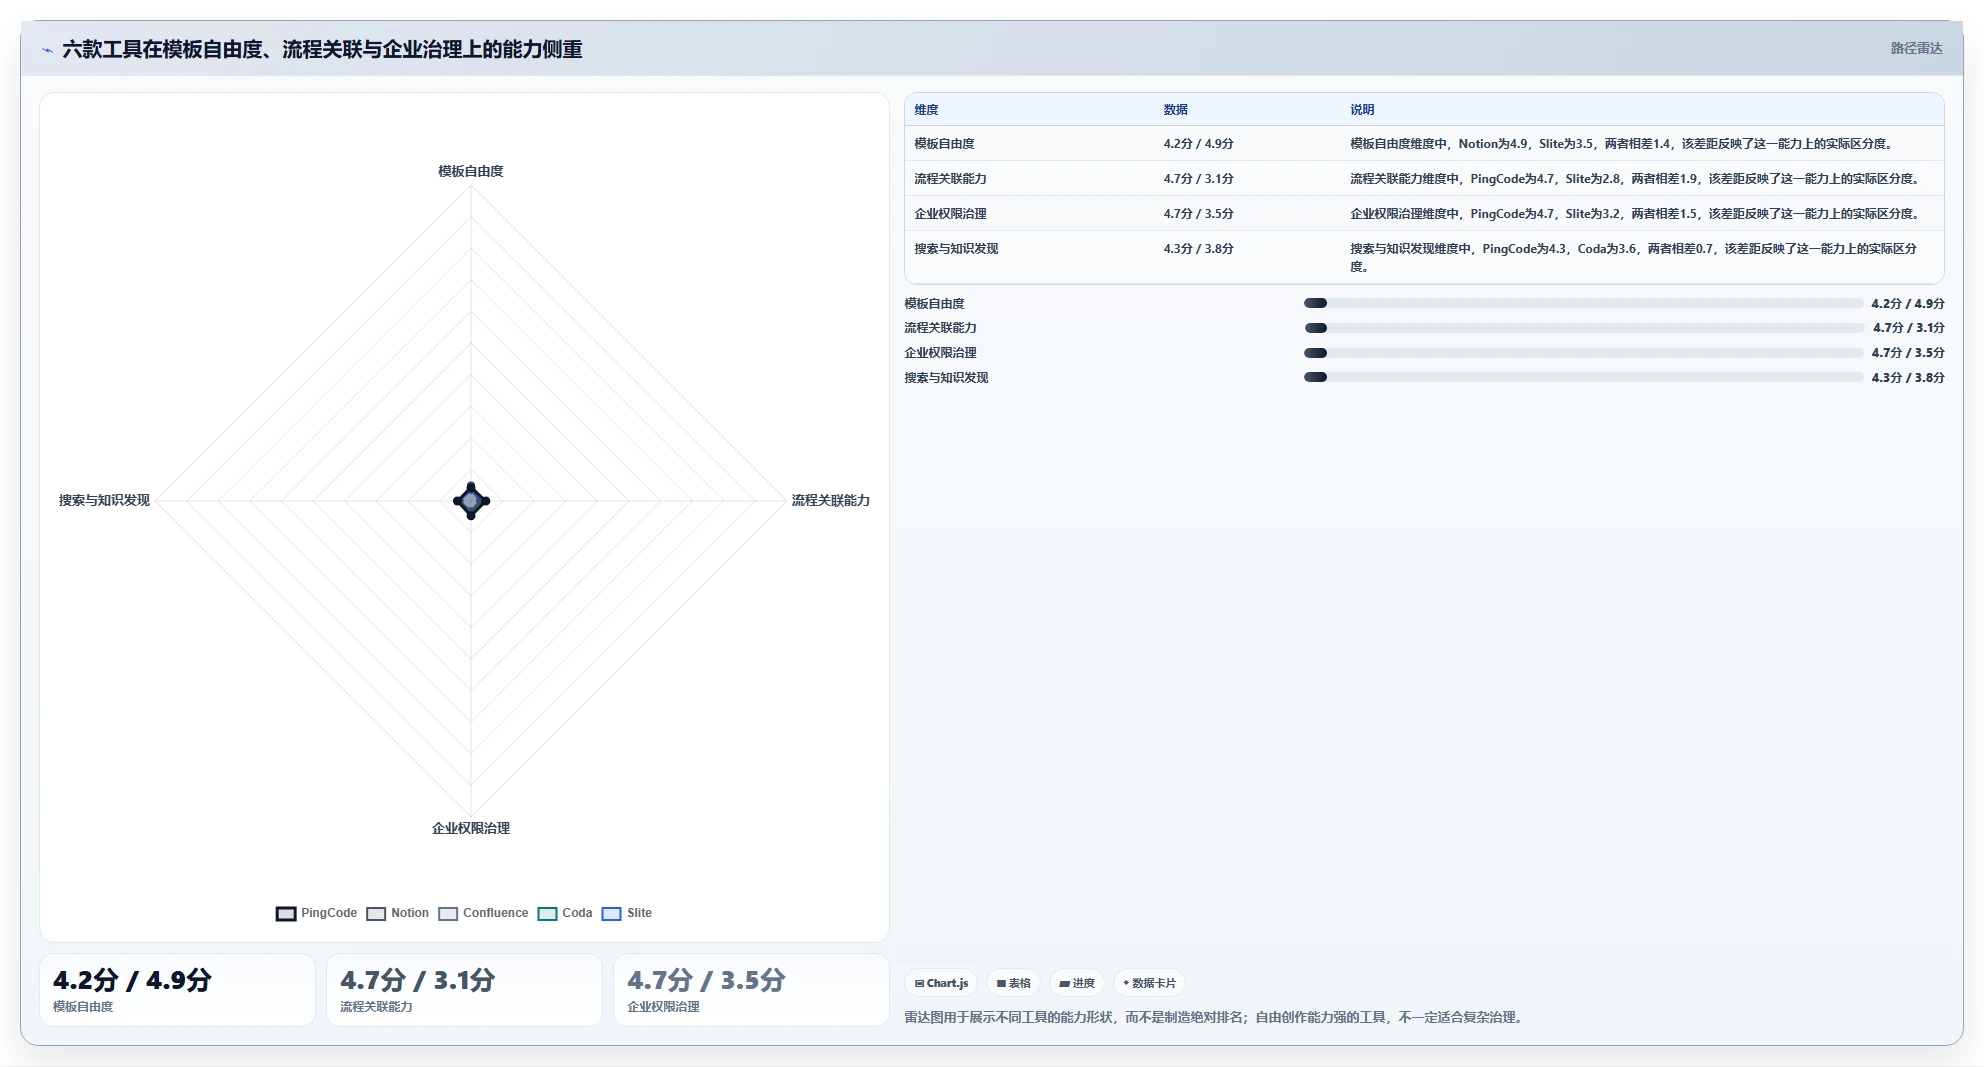The height and width of the screenshot is (1067, 1984).
Task: Select the 表格 chip
Action: 1013,983
